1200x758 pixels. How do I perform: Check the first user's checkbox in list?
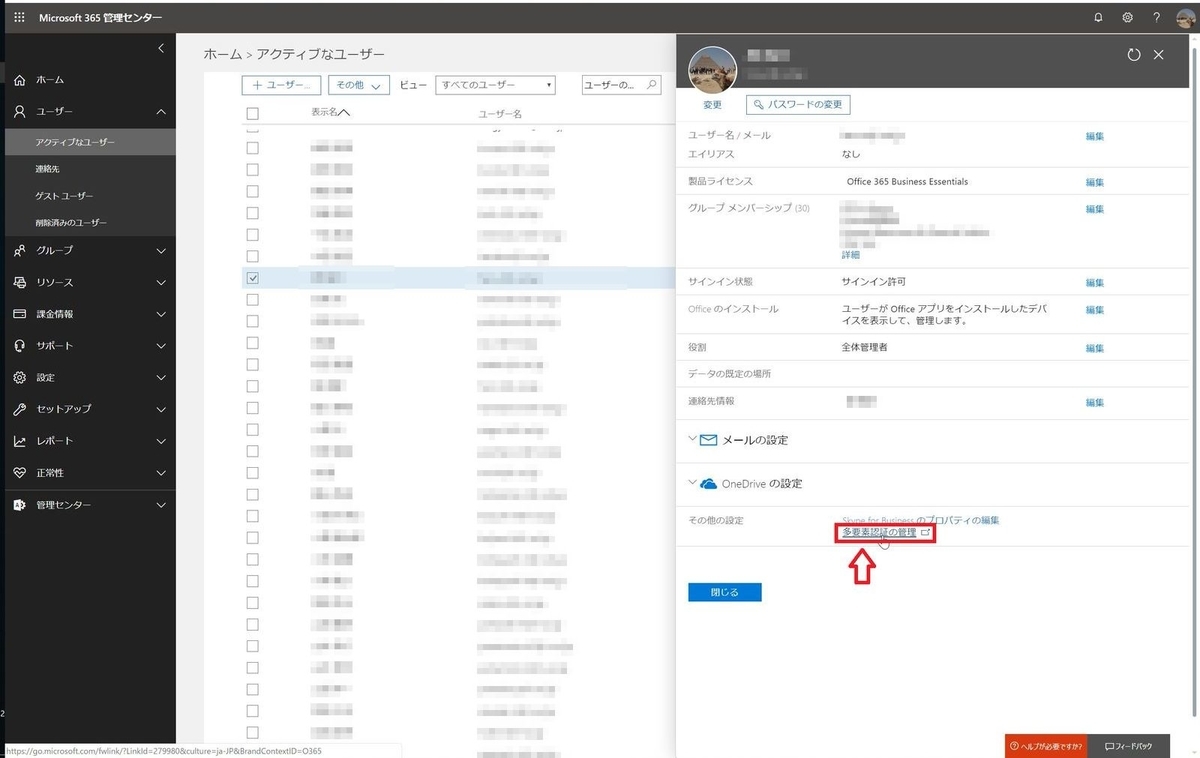click(253, 148)
